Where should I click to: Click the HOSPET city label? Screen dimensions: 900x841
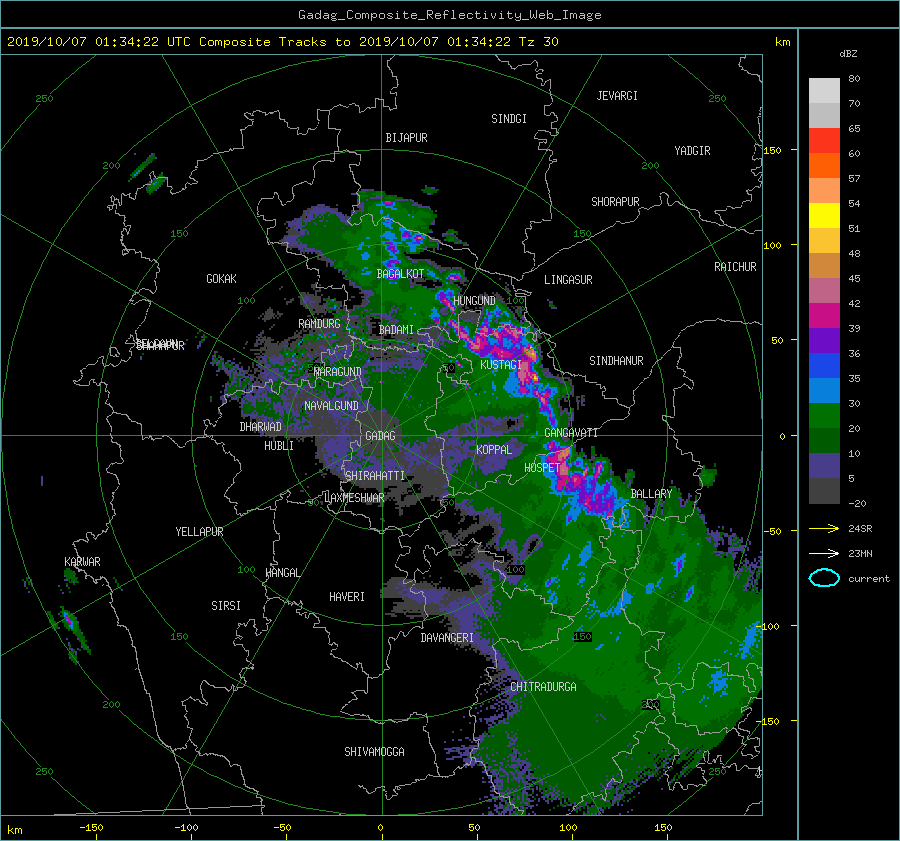[x=542, y=468]
